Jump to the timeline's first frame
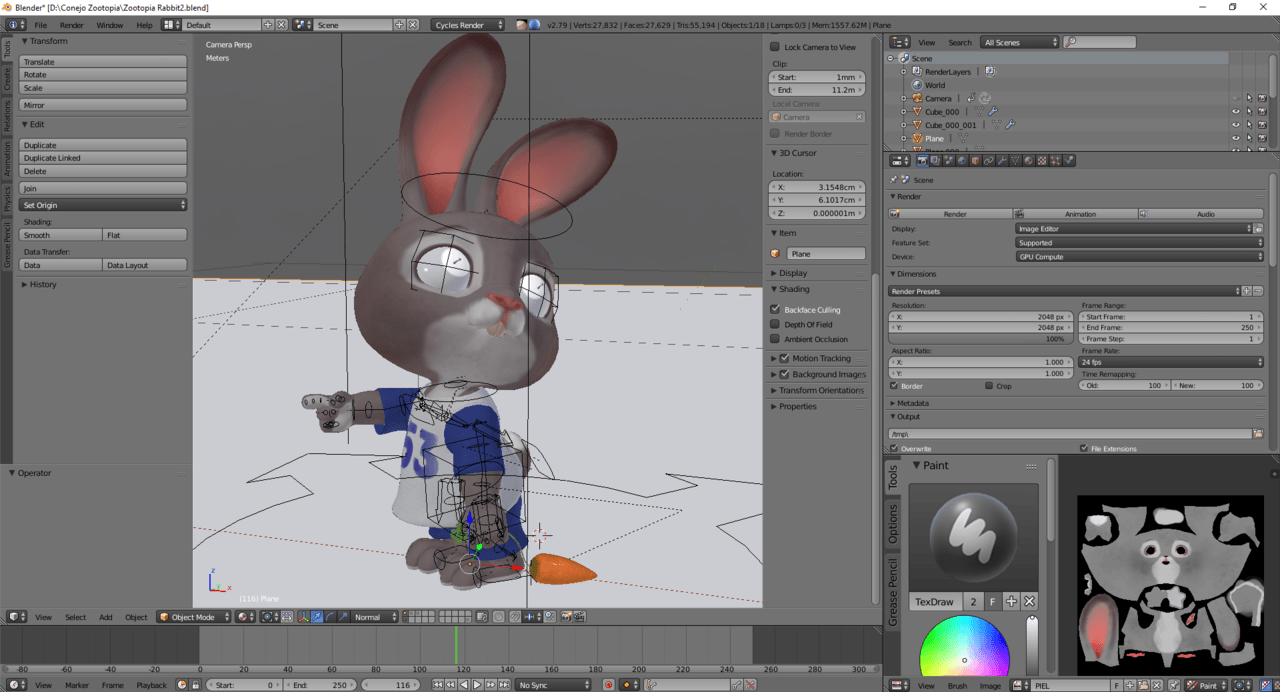 tap(438, 685)
